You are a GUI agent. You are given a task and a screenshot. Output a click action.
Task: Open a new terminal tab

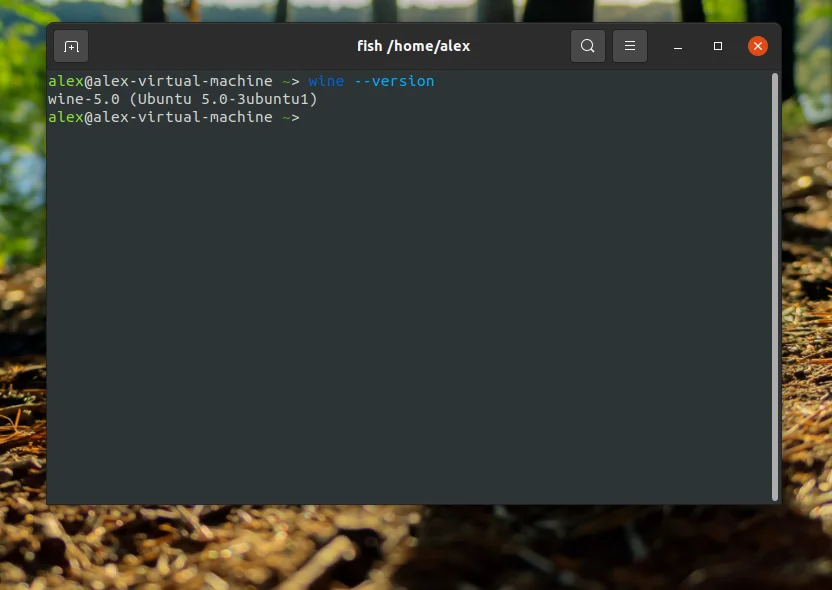click(x=71, y=46)
